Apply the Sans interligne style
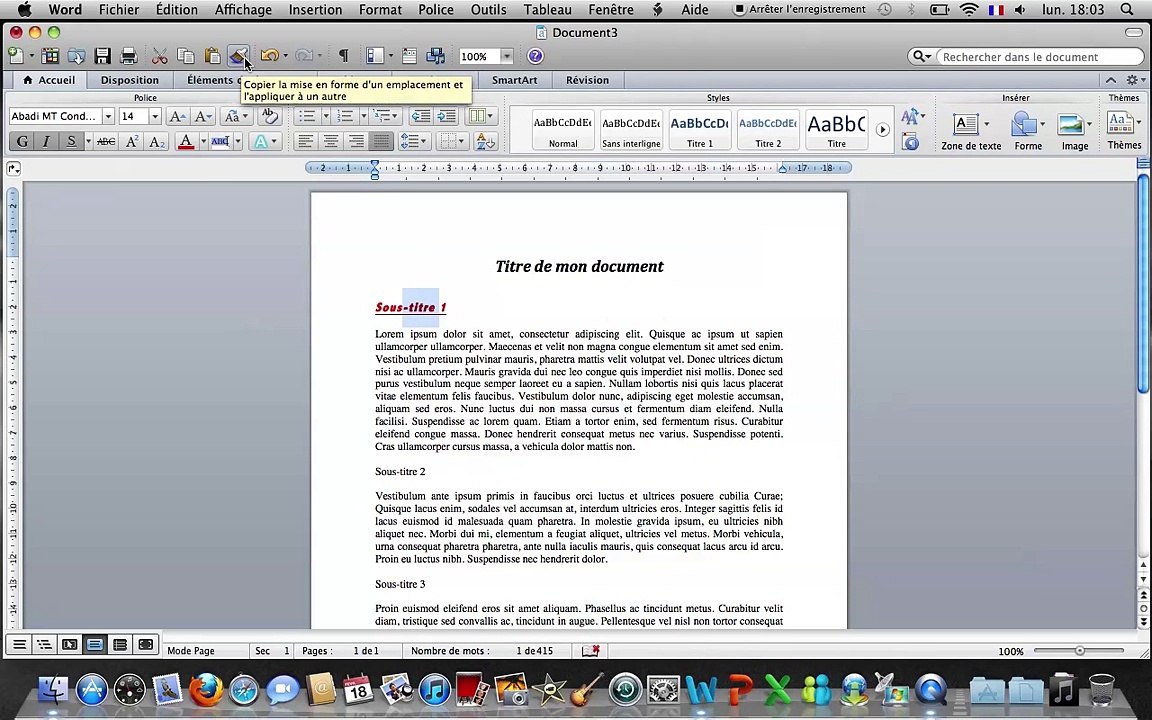The width and height of the screenshot is (1152, 720). [631, 130]
